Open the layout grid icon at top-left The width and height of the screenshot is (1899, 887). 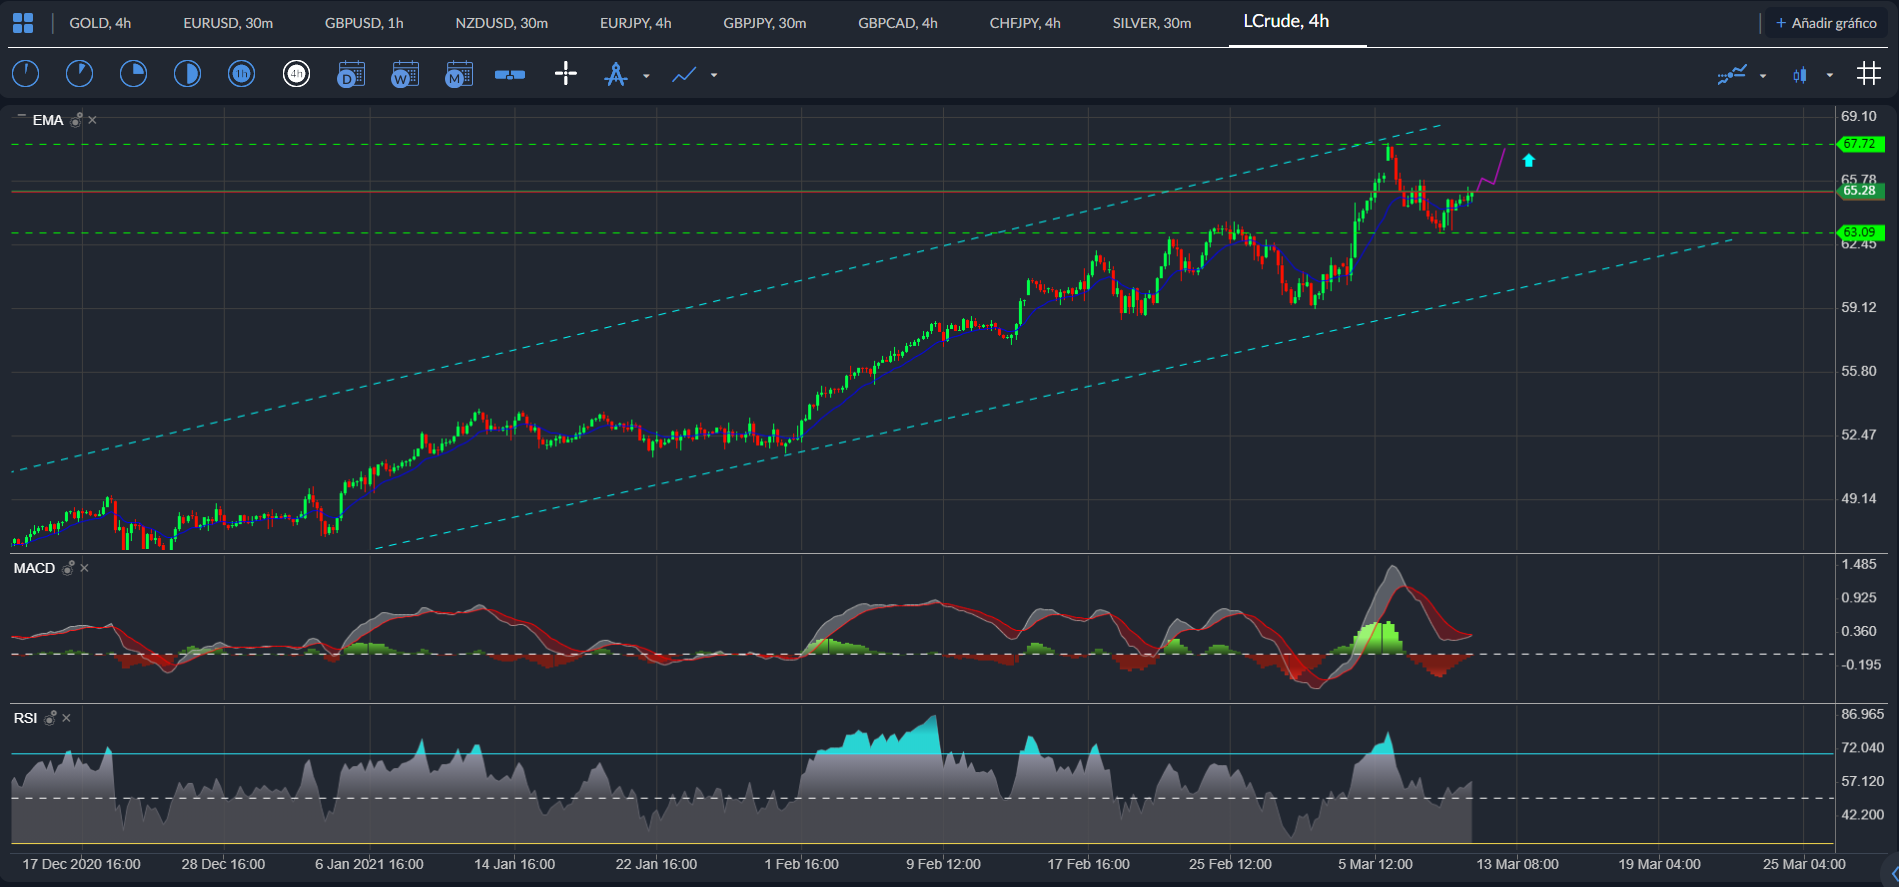(x=23, y=23)
